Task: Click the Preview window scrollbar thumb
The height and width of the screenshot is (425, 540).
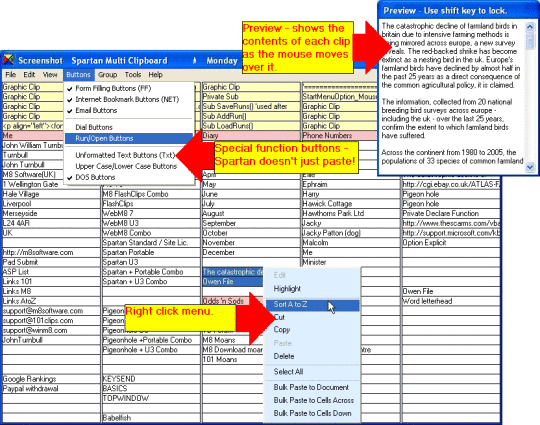Action: coord(530,41)
